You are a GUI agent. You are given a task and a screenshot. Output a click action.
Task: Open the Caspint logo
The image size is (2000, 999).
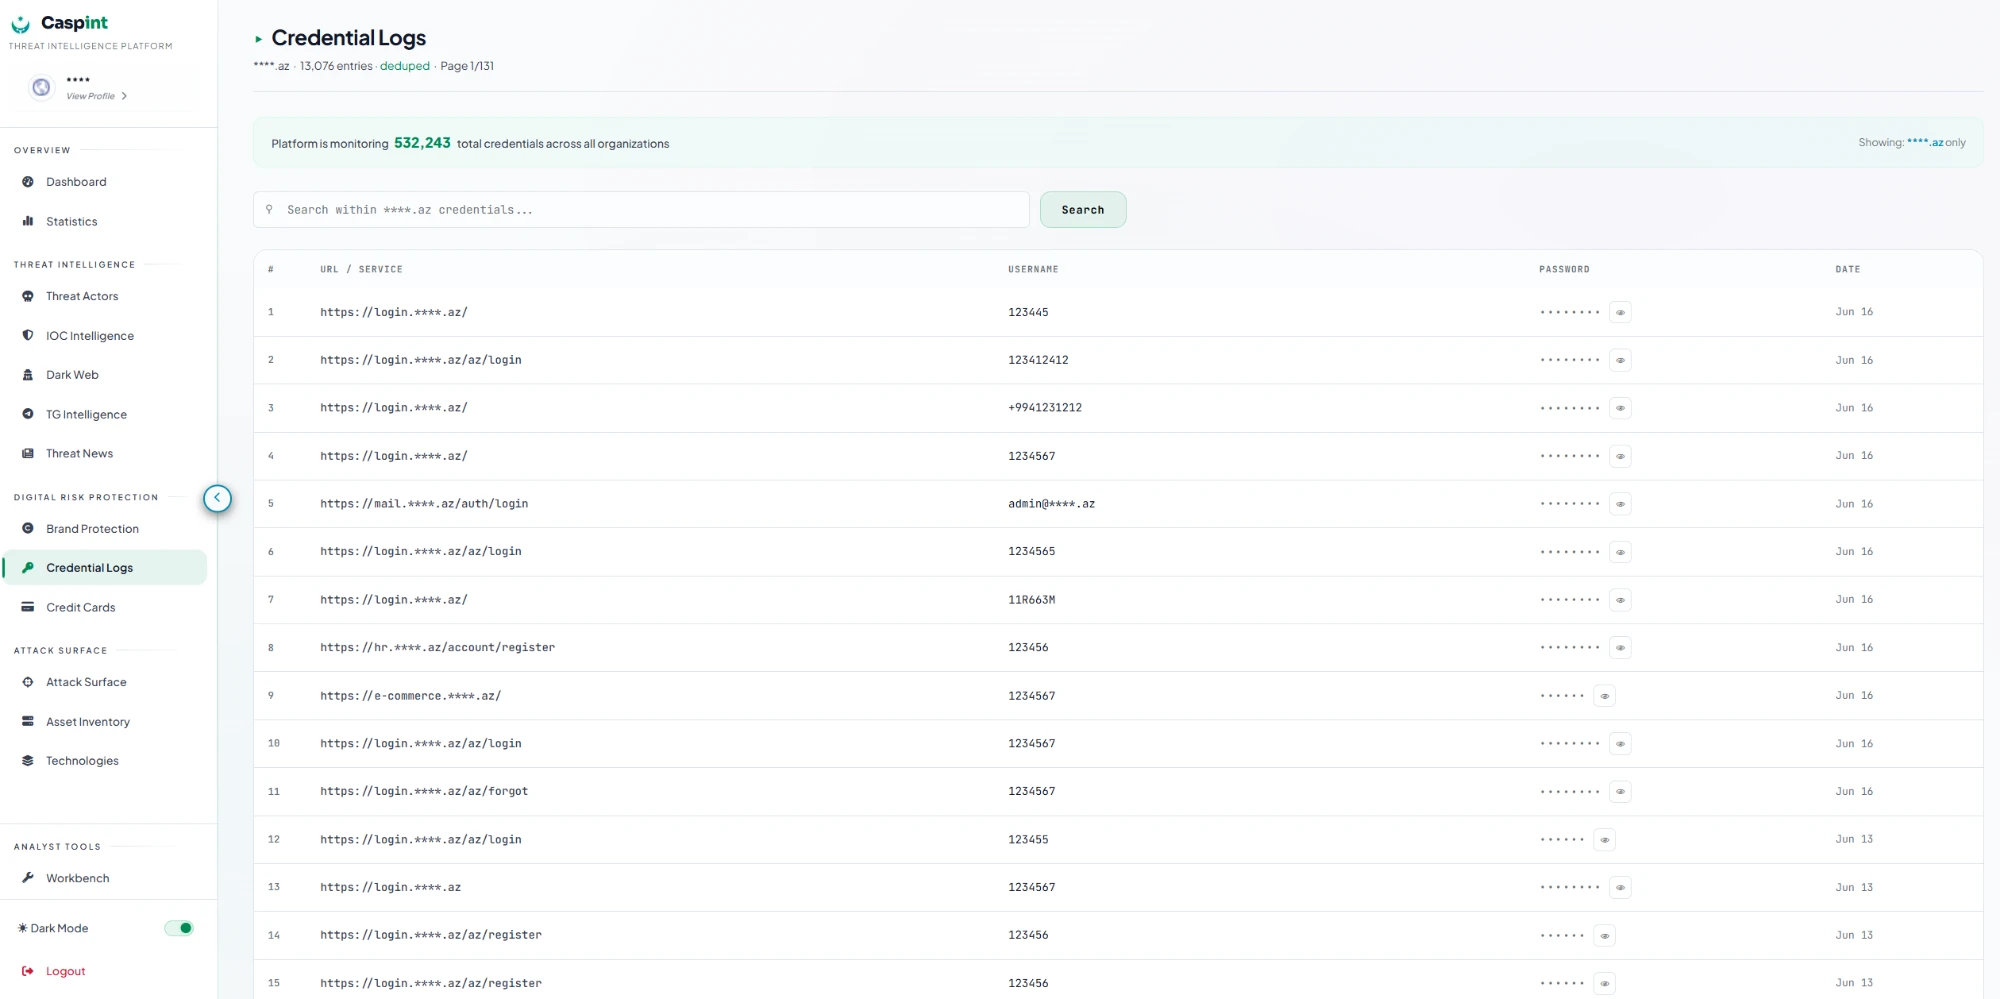60,23
